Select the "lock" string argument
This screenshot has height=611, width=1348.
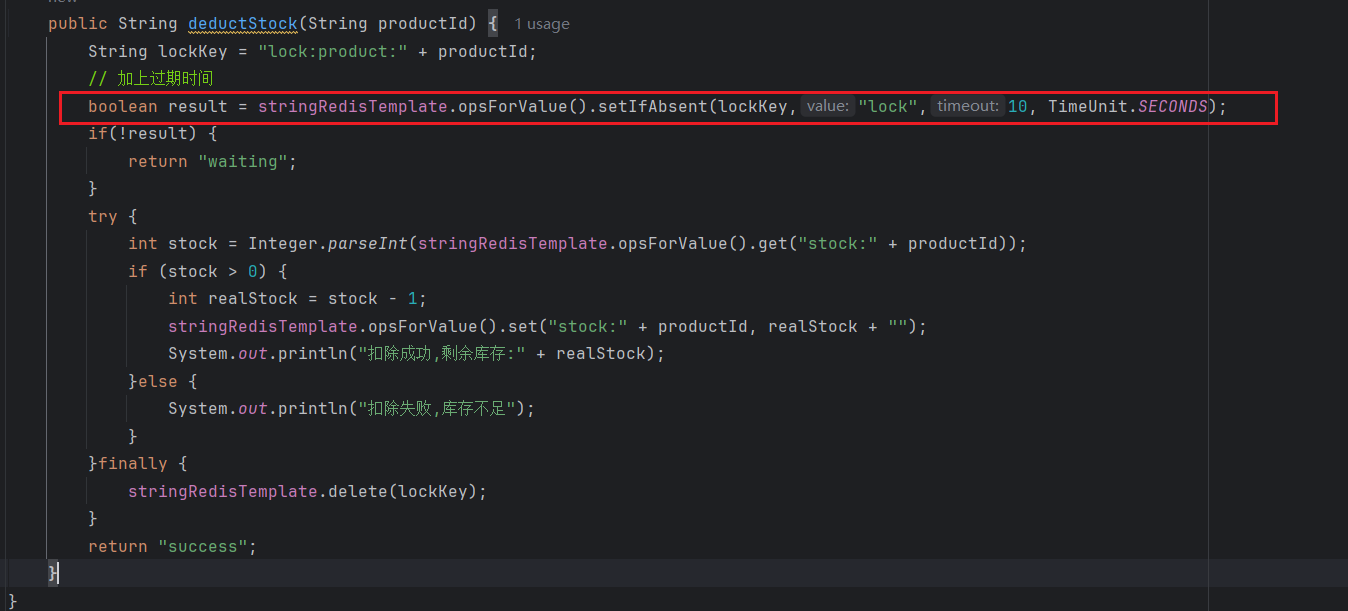click(888, 106)
